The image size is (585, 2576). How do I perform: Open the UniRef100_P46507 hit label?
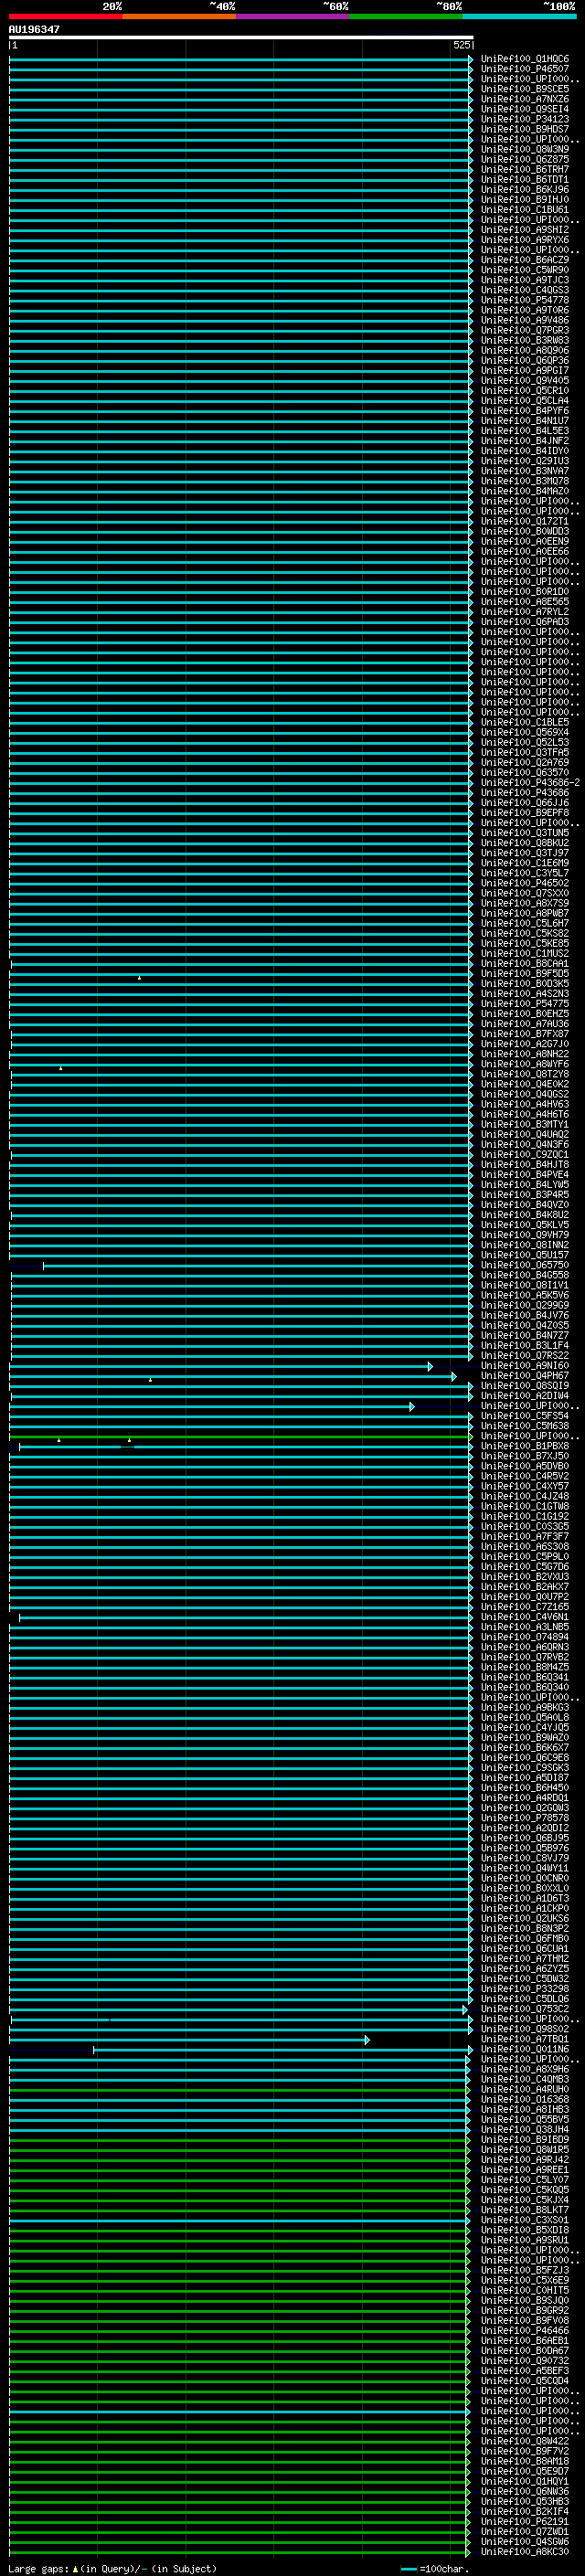pyautogui.click(x=525, y=69)
